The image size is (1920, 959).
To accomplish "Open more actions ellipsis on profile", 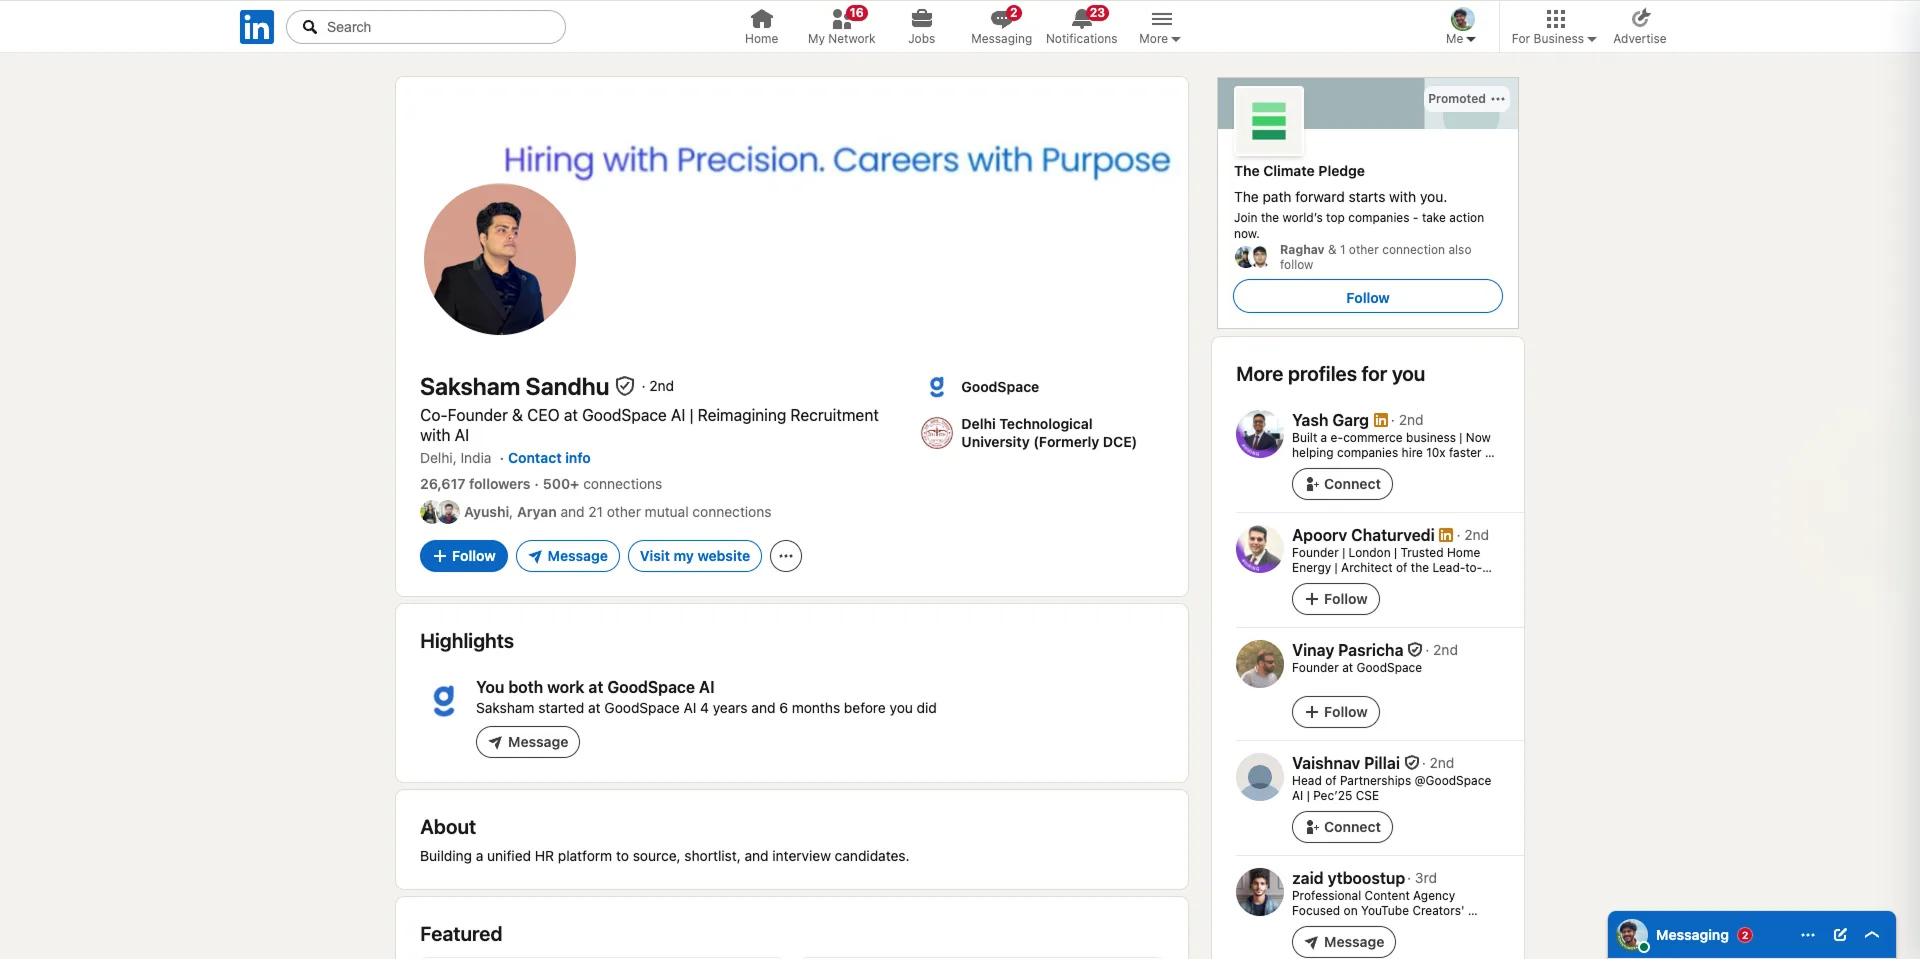I will pos(786,556).
